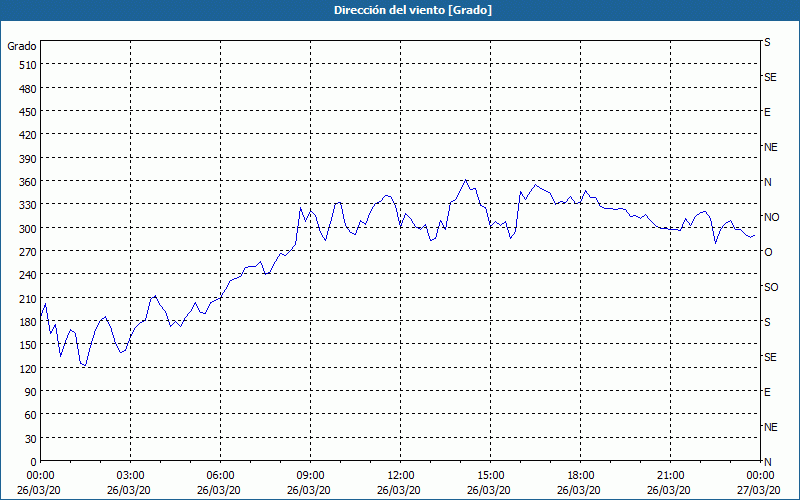The height and width of the screenshot is (500, 800).
Task: Click the 'SO' compass direction label
Action: 771,287
